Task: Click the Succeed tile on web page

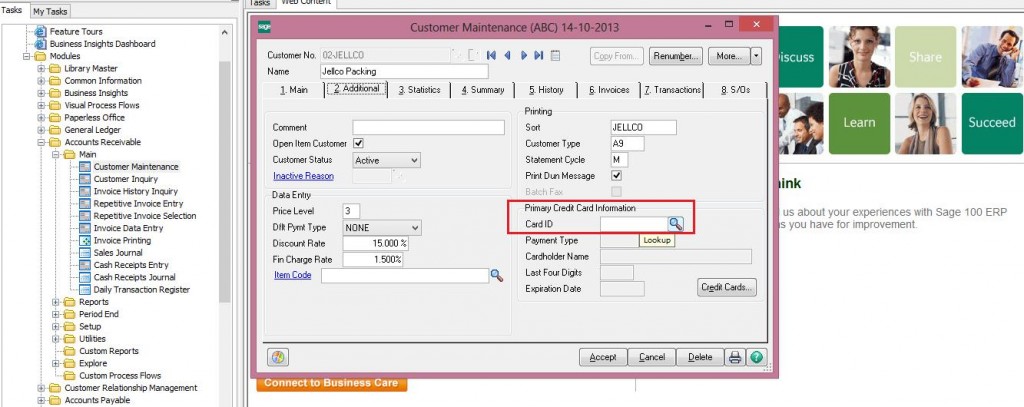Action: [991, 123]
